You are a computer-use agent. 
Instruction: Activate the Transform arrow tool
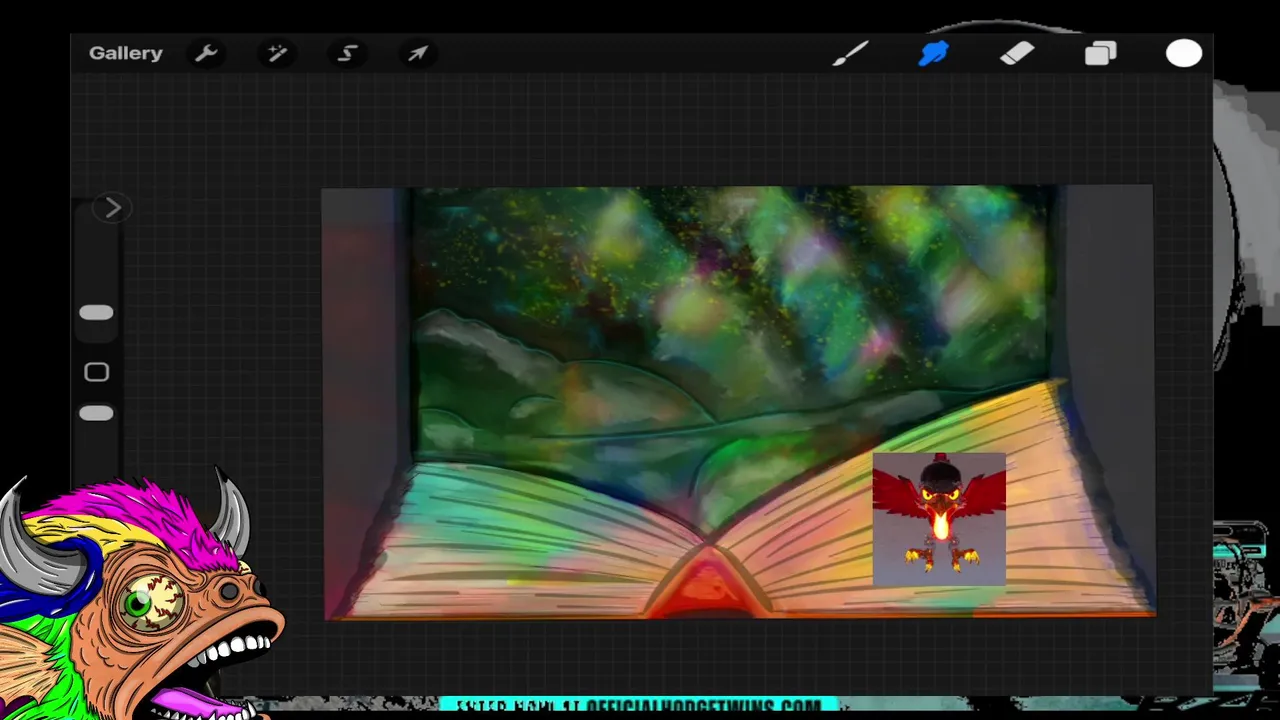click(417, 53)
